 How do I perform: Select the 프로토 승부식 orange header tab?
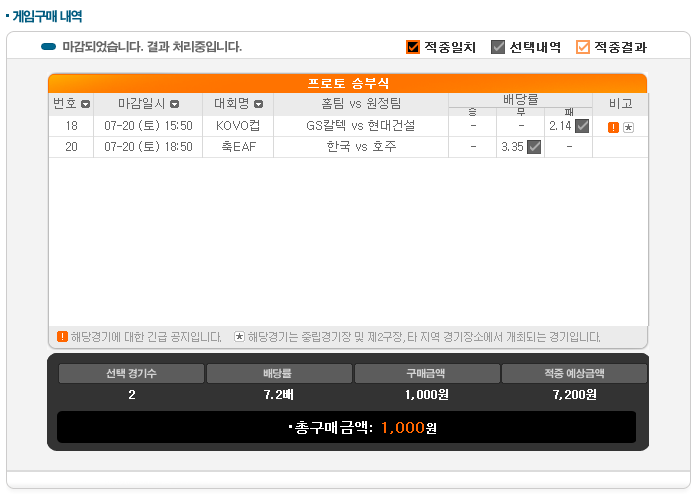pyautogui.click(x=348, y=84)
